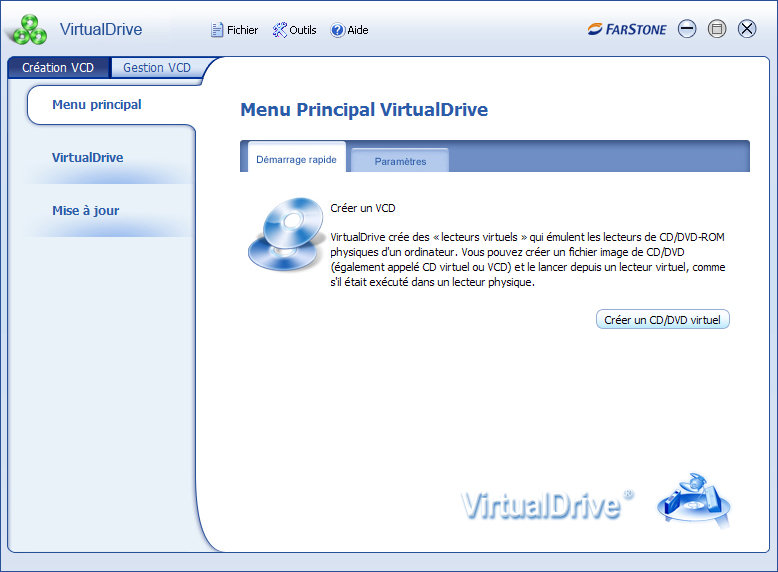The image size is (778, 572).
Task: Click the green VirtualDrive logo icon
Action: 29,30
